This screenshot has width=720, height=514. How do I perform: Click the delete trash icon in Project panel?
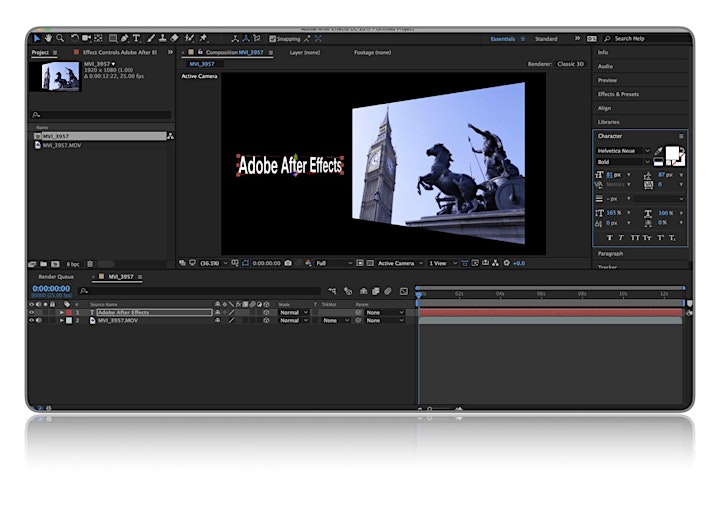pos(90,264)
